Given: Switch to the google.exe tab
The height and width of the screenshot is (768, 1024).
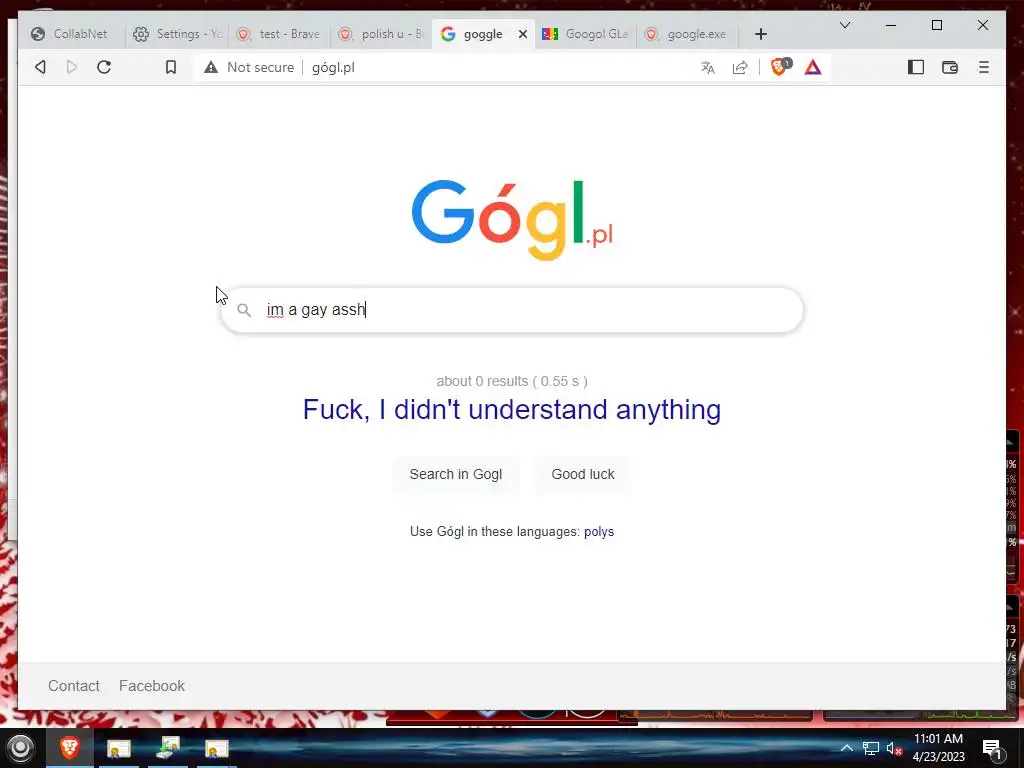Looking at the screenshot, I should tap(687, 34).
